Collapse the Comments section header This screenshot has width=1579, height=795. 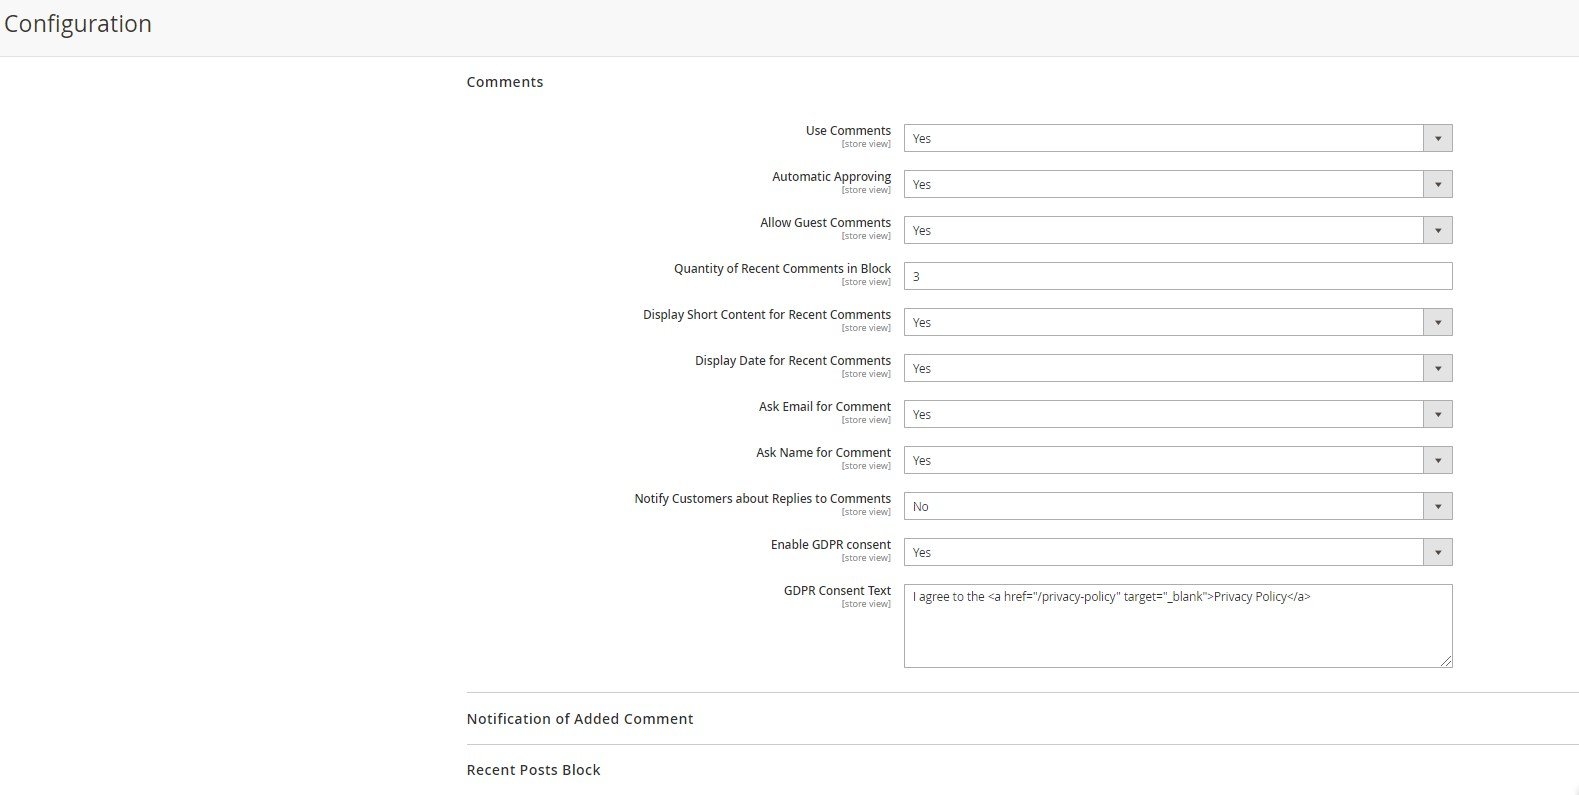click(x=505, y=82)
